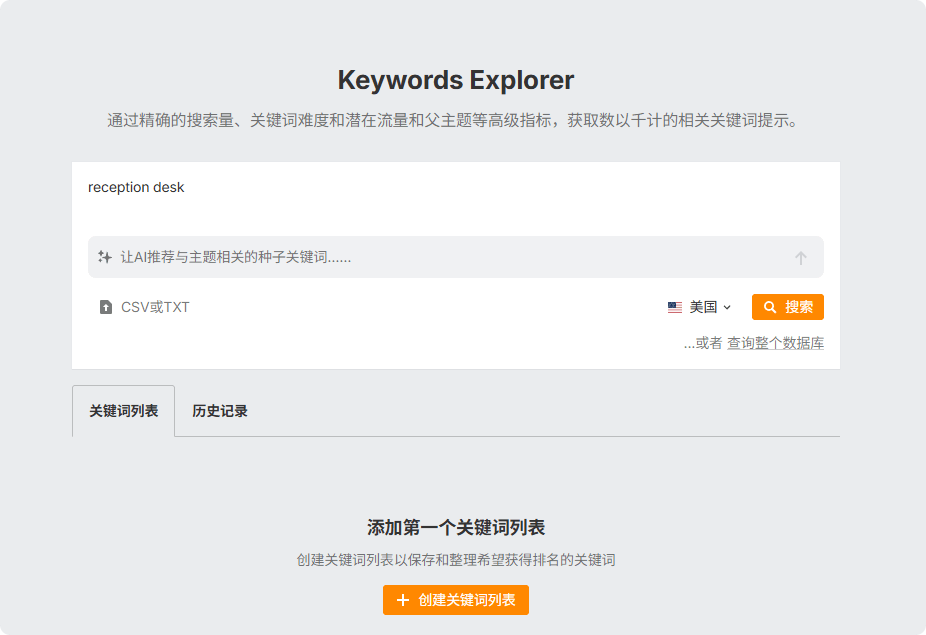The image size is (926, 635).
Task: Click the plus icon on 创建关键词列表 button
Action: coord(403,600)
